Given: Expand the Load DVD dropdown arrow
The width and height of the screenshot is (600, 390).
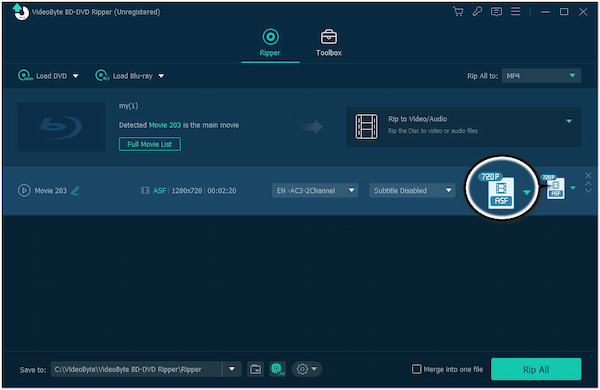Looking at the screenshot, I should click(x=76, y=76).
